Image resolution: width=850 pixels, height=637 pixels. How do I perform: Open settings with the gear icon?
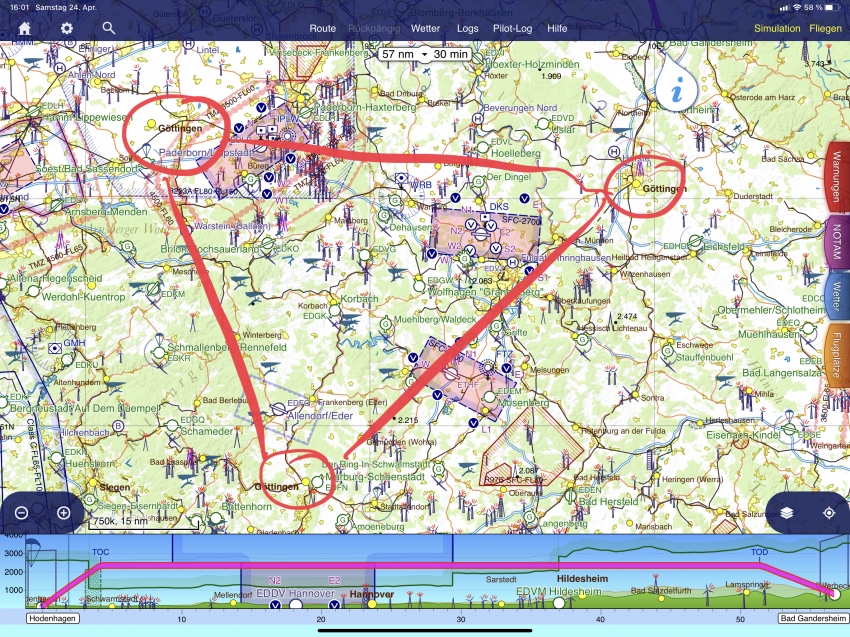tap(66, 28)
